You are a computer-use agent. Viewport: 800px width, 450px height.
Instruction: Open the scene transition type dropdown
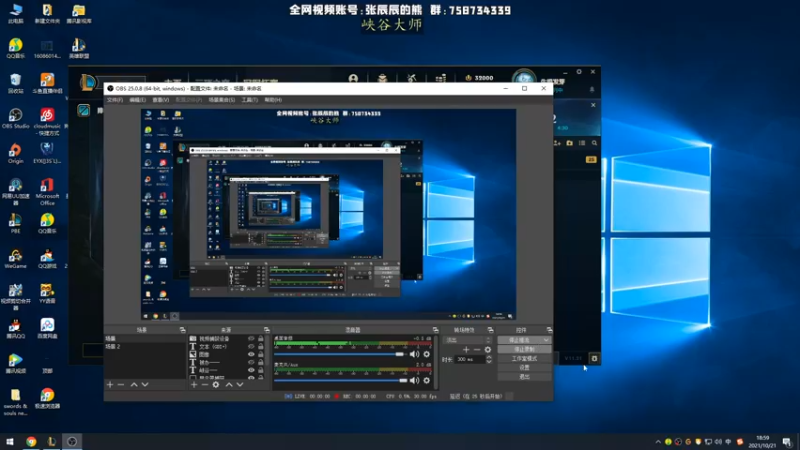(467, 340)
